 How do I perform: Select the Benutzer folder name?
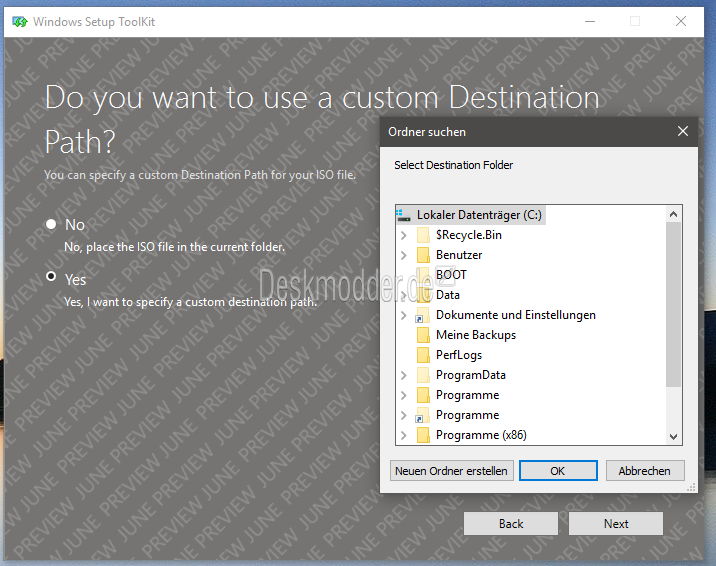click(x=459, y=255)
